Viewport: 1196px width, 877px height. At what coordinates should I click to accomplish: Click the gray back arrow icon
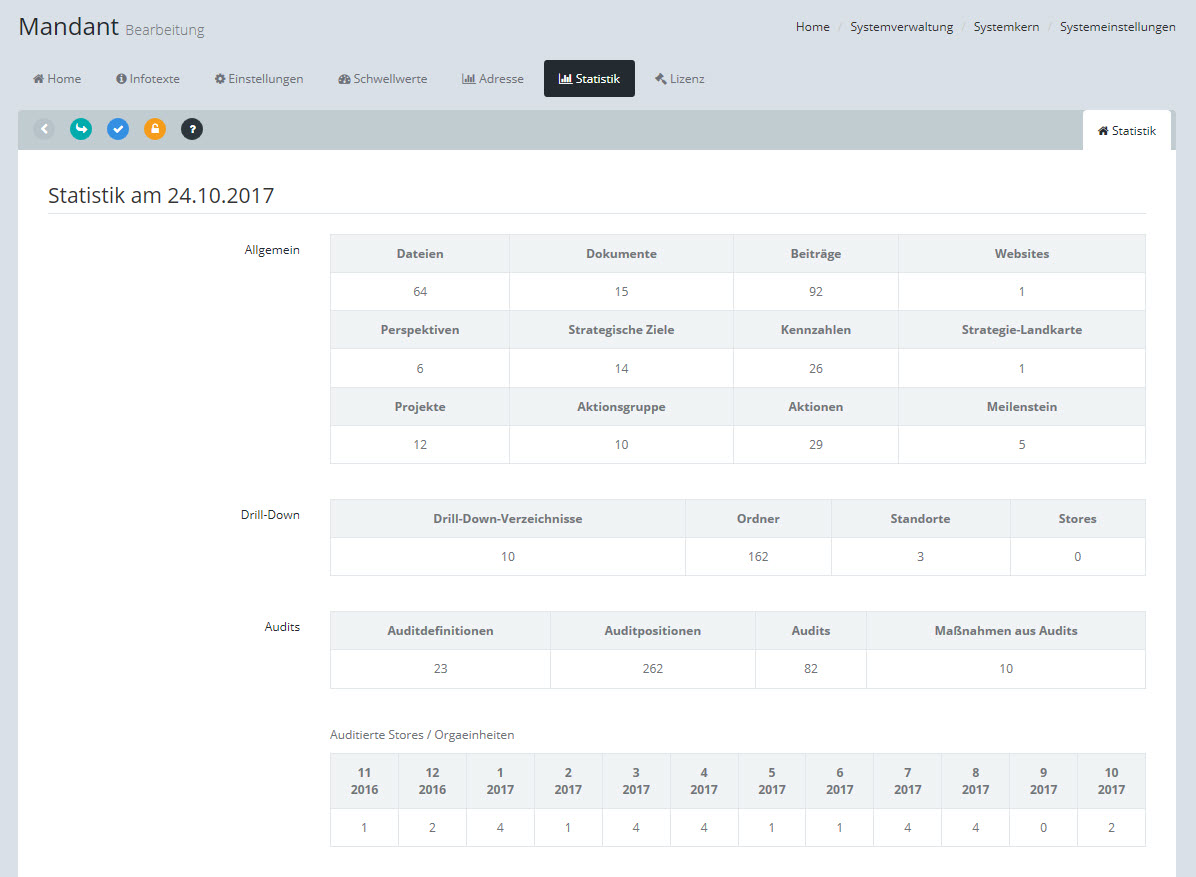point(44,129)
